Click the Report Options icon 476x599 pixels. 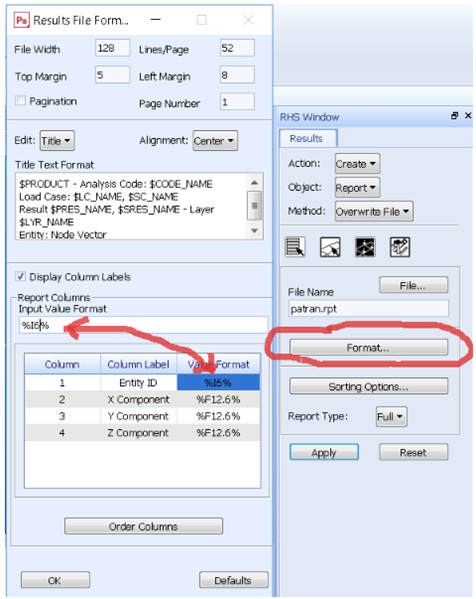(x=400, y=247)
